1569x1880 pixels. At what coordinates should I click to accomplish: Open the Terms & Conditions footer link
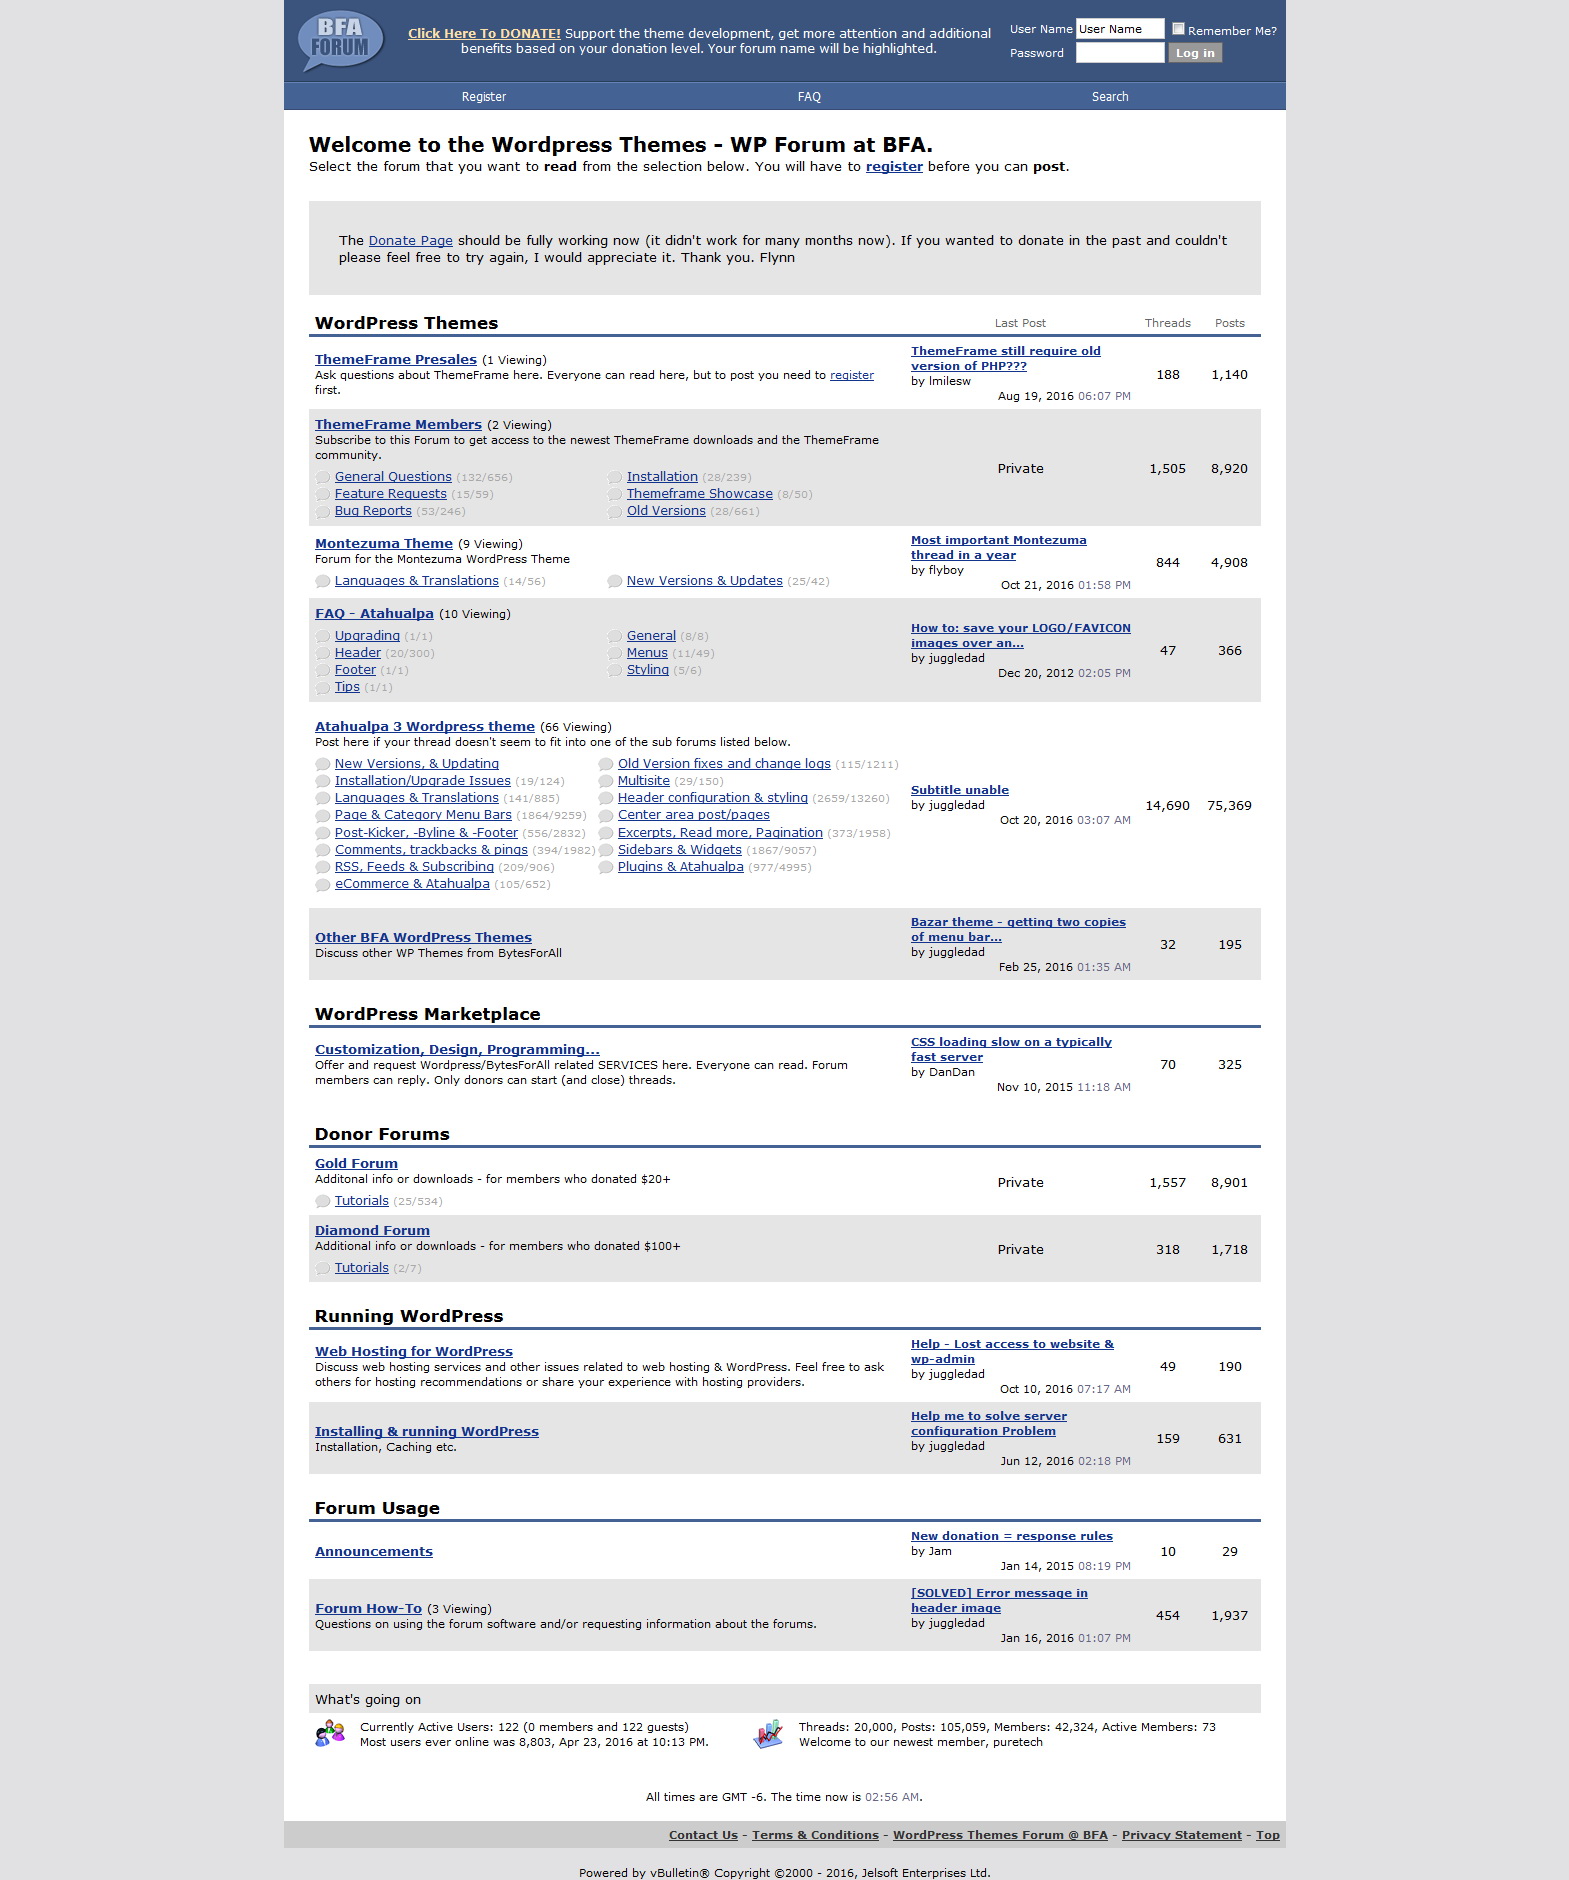coord(815,1835)
